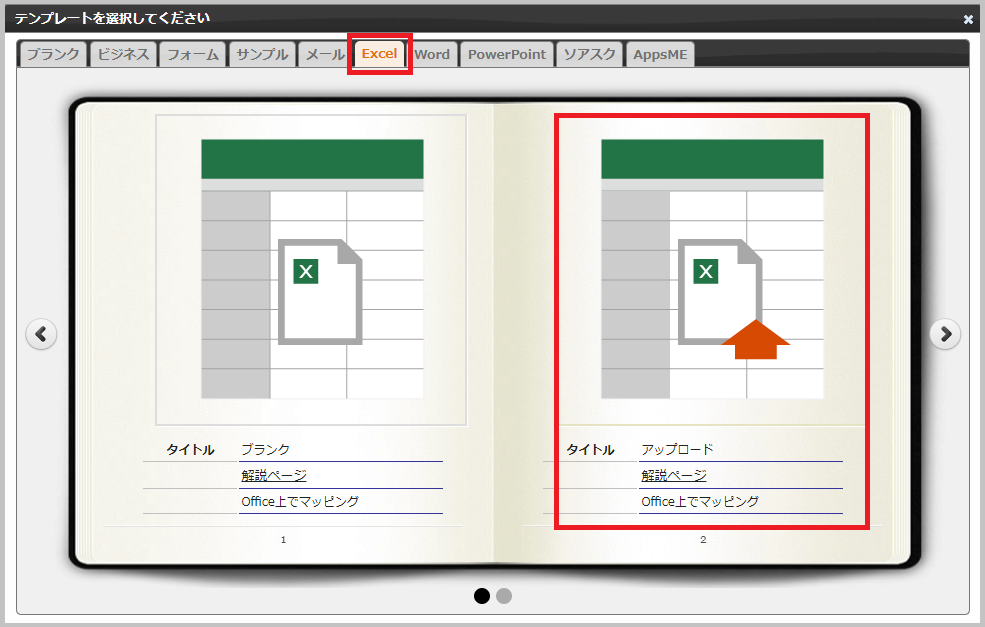Go to the previous template page arrow
Viewport: 985px width, 627px height.
[x=41, y=334]
